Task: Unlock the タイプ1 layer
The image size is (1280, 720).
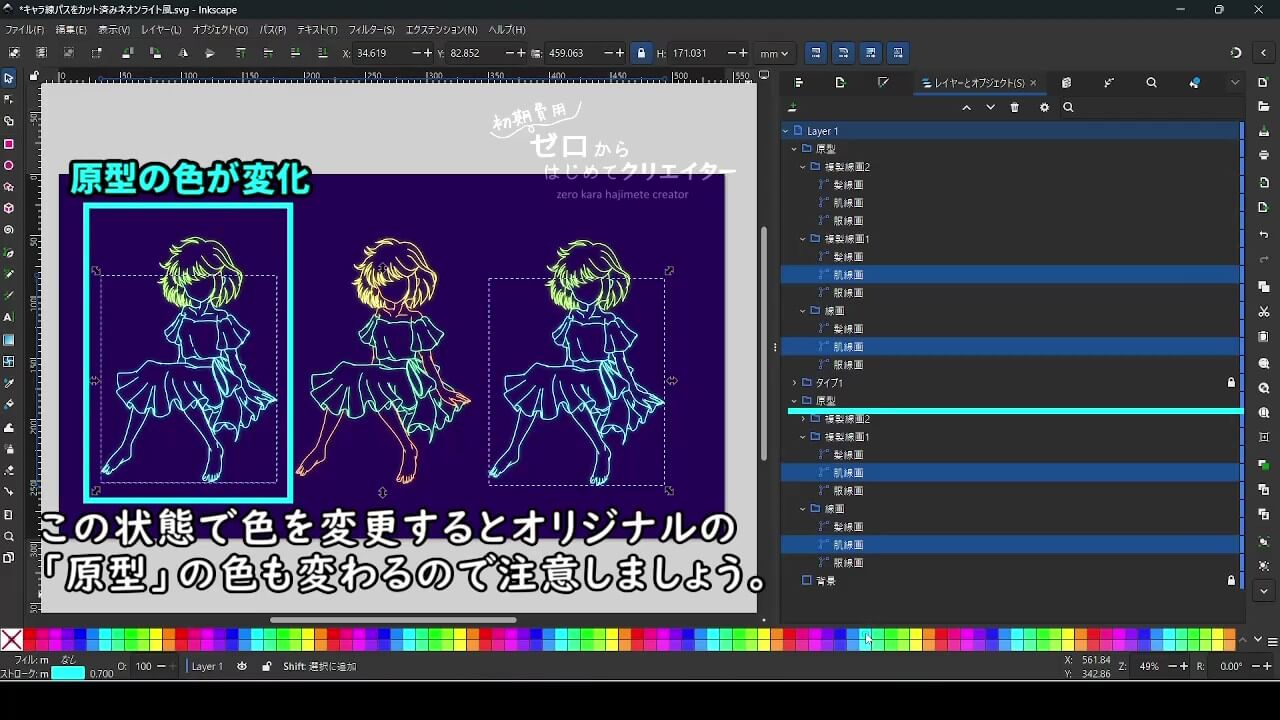Action: pos(1231,381)
